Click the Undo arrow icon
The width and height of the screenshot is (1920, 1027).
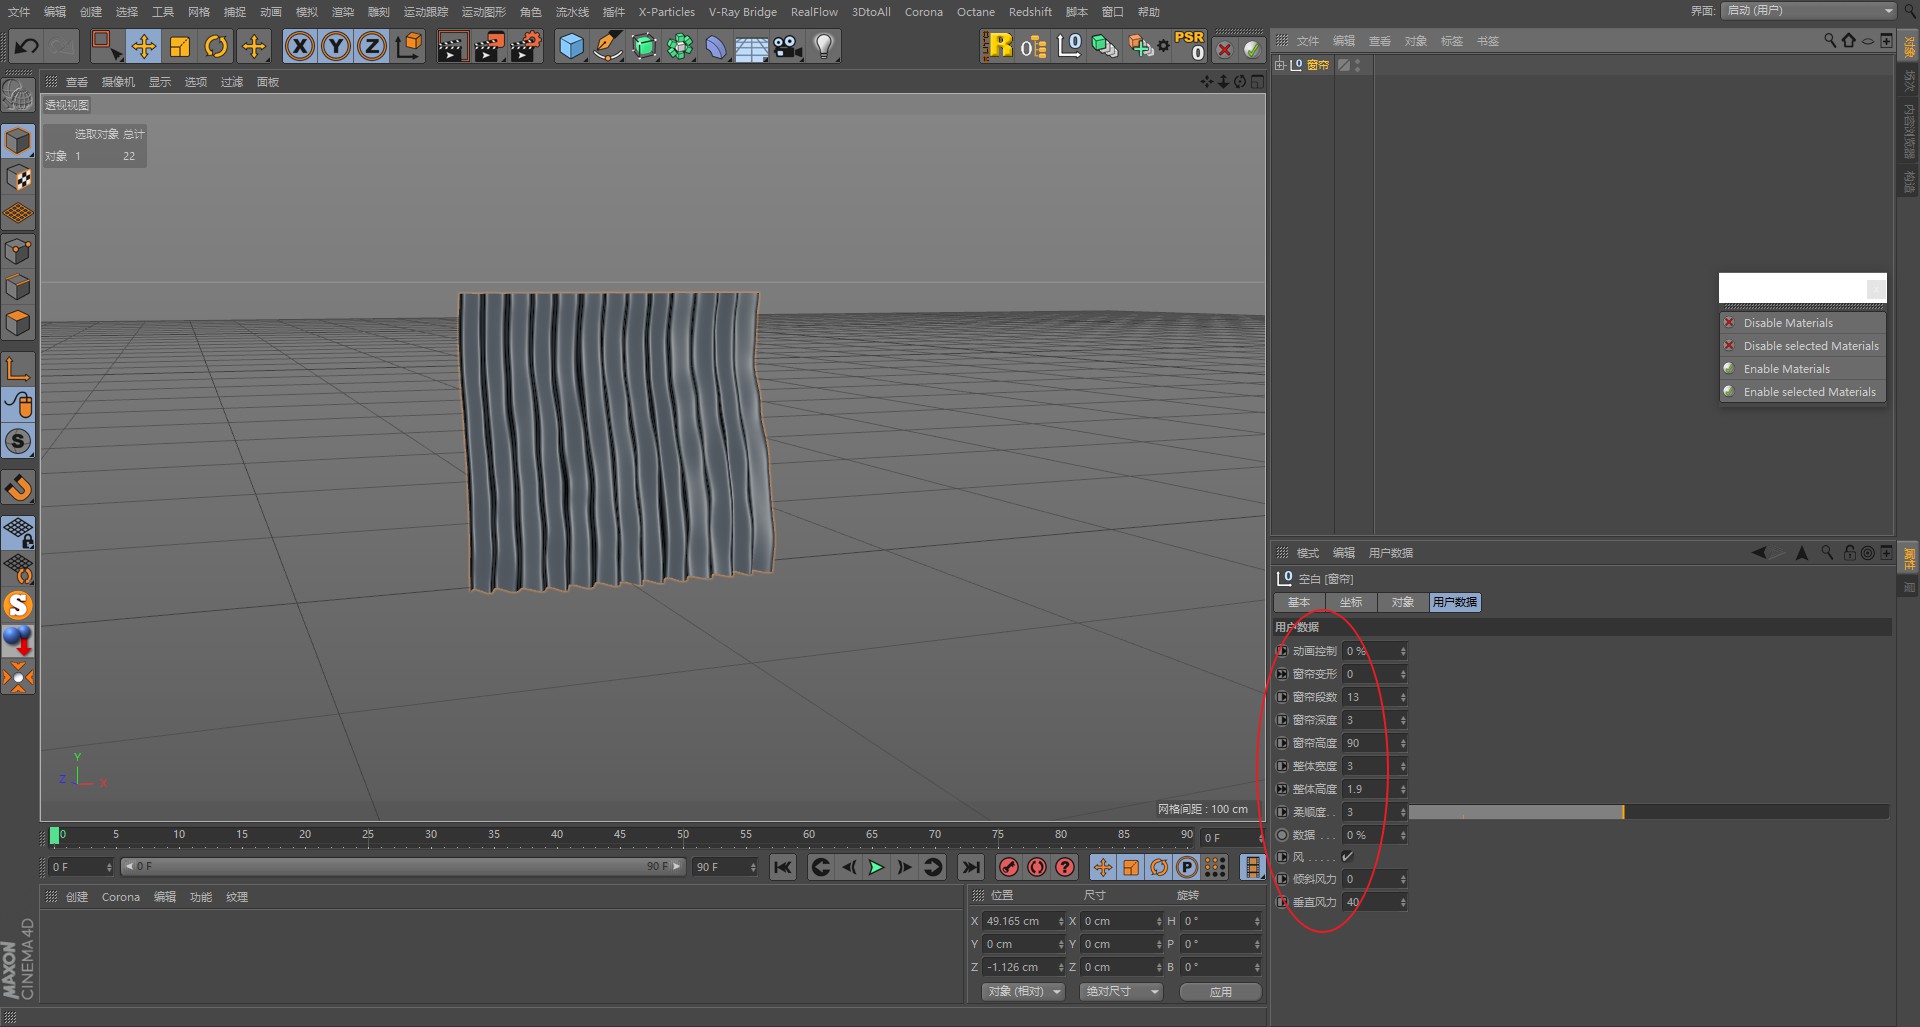(x=27, y=47)
